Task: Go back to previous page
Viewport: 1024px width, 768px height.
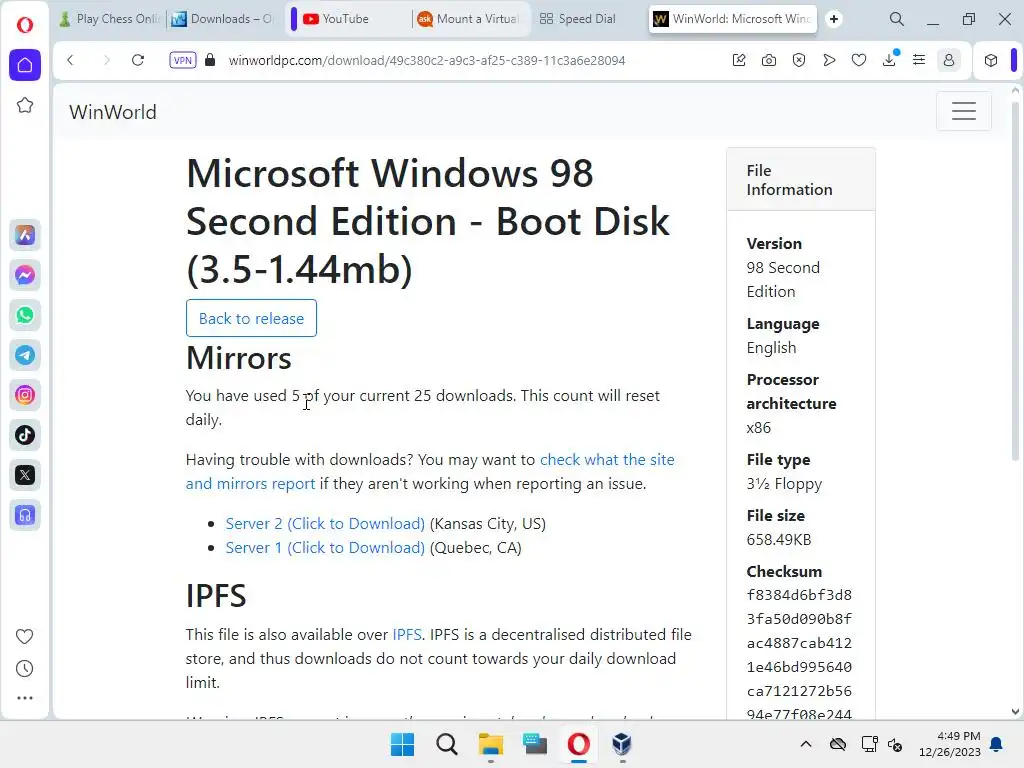Action: 71,60
